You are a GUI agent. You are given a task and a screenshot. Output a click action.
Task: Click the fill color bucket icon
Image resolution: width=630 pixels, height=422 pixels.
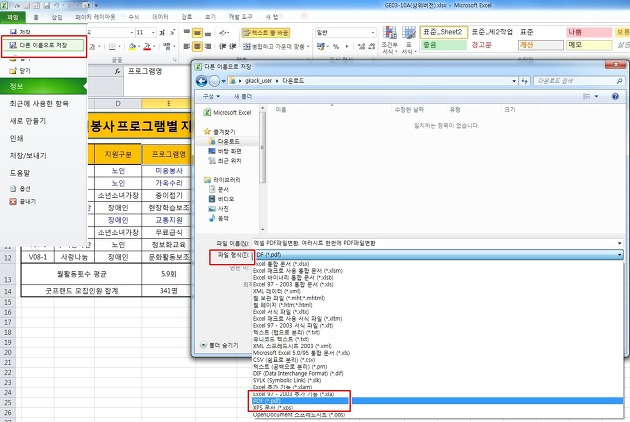[x=132, y=47]
